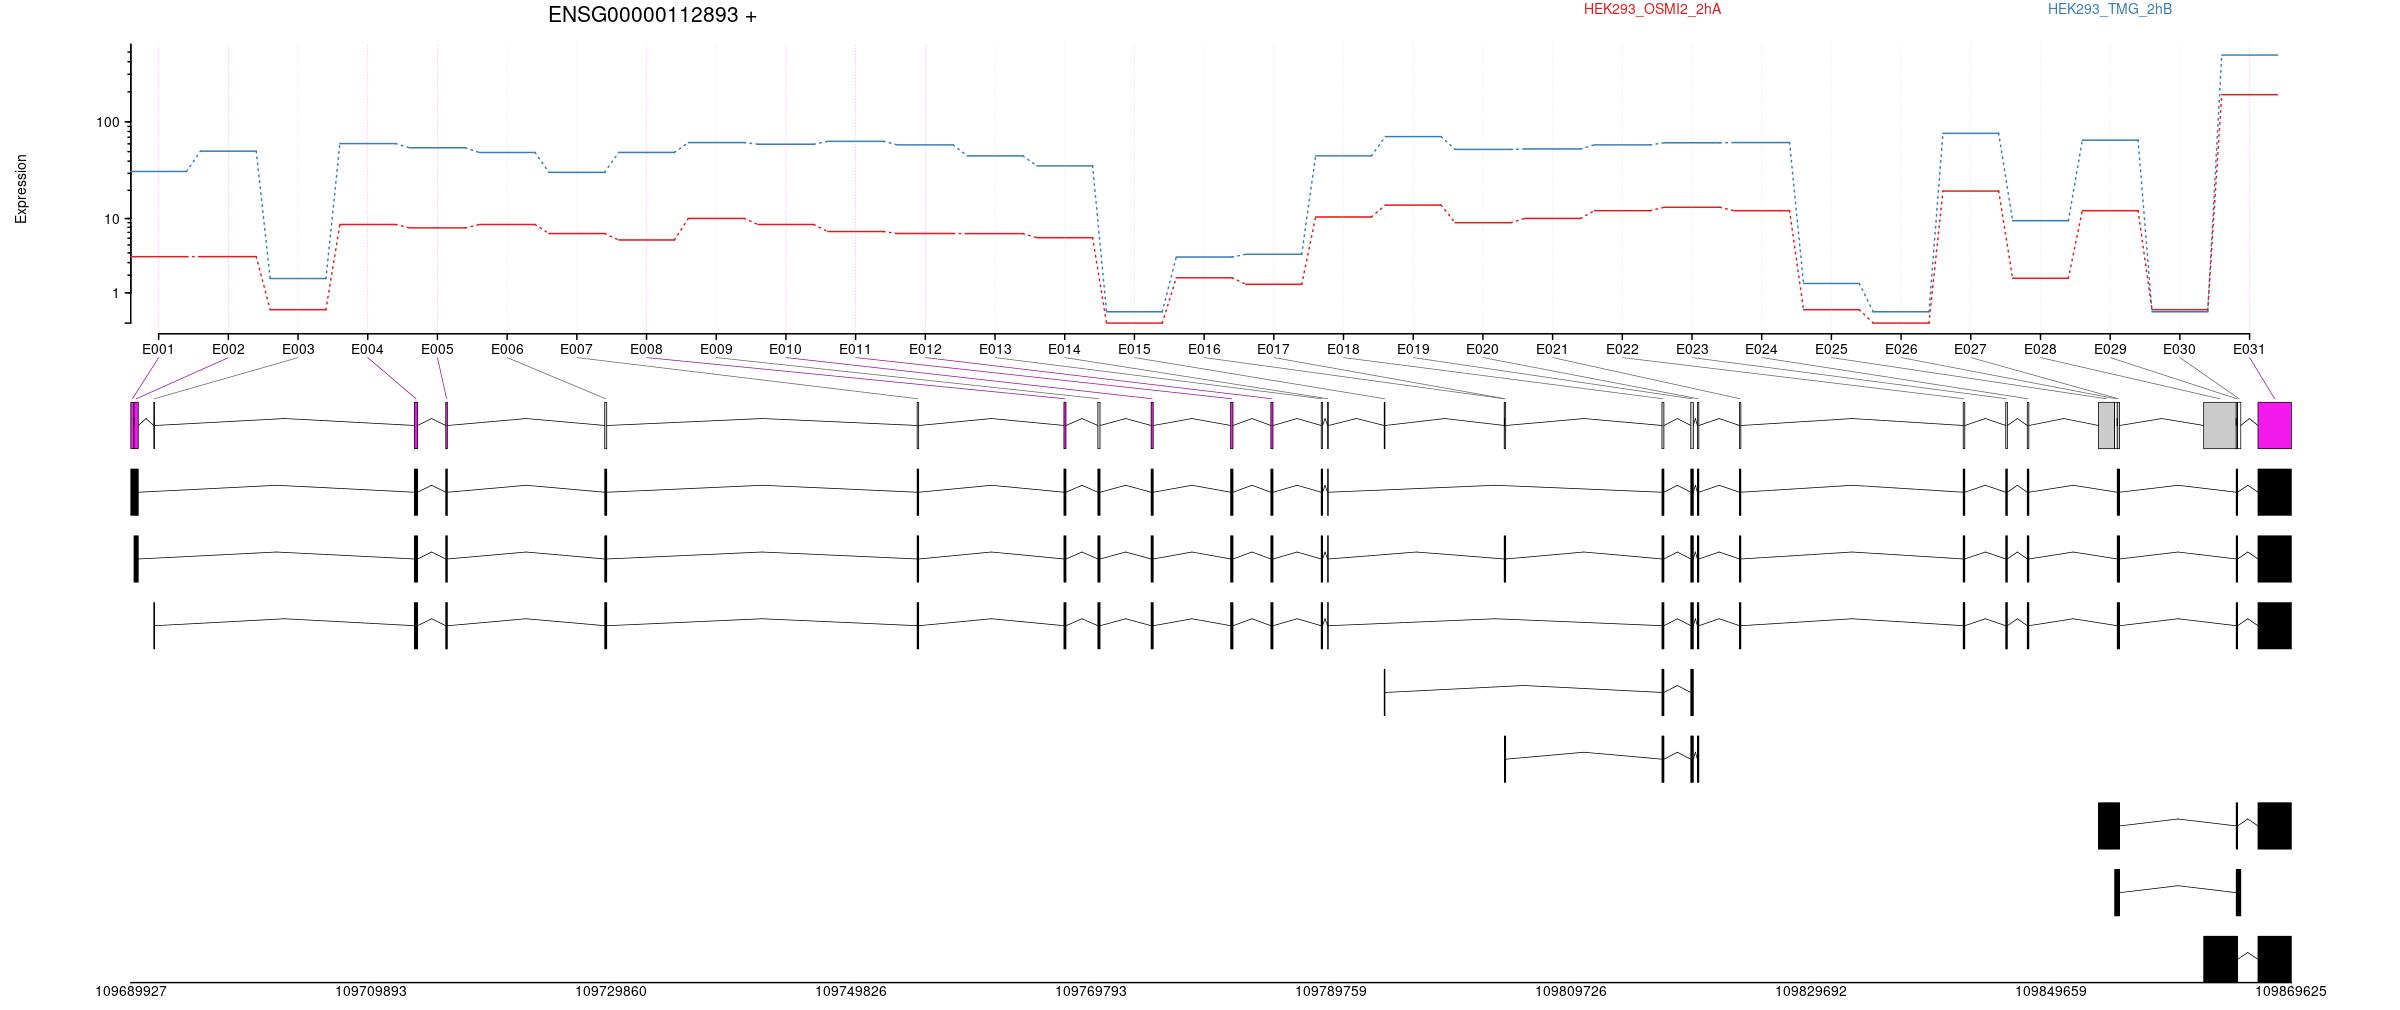Click exon label E003
Viewport: 2400px width, 1010px height.
click(x=298, y=349)
